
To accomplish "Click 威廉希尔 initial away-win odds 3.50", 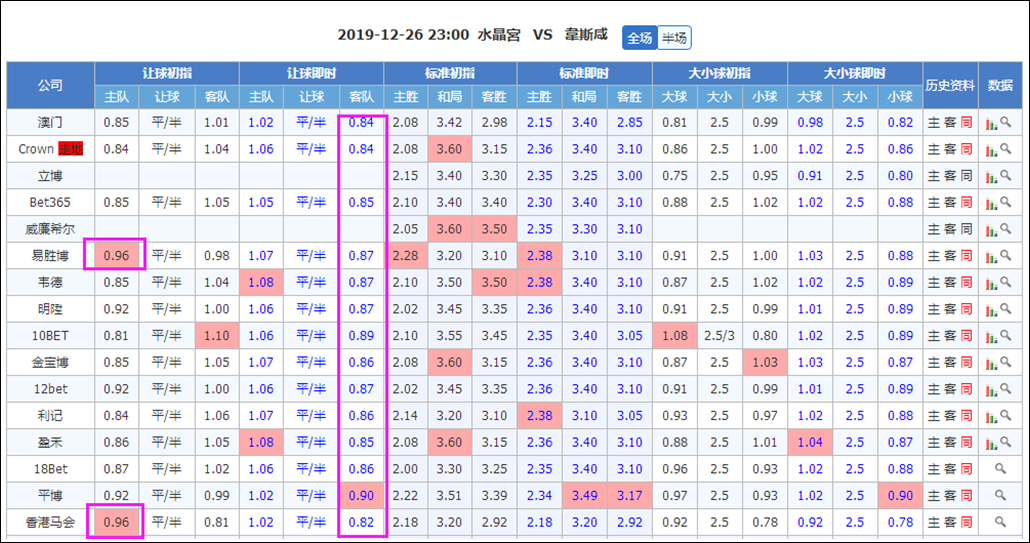I will [494, 229].
